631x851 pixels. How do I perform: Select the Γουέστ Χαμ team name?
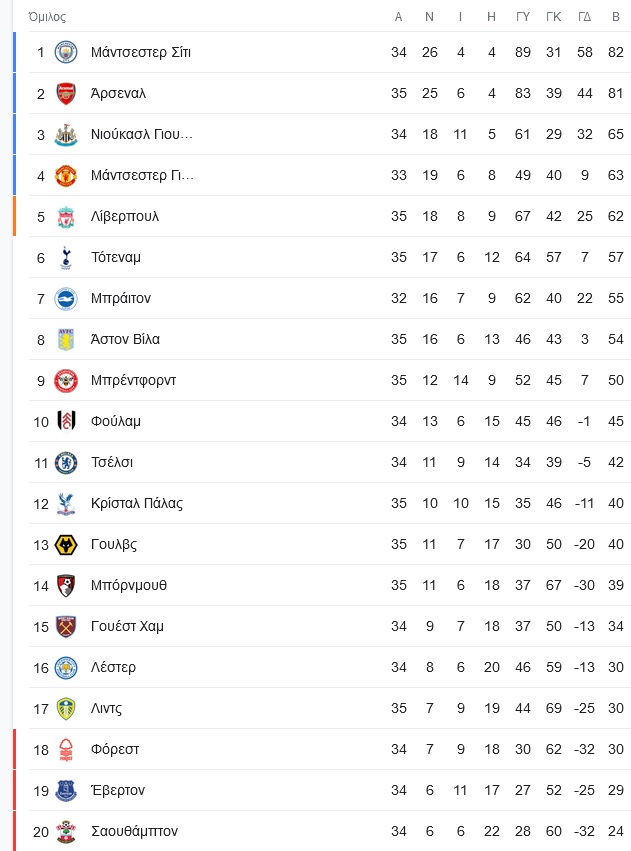127,626
